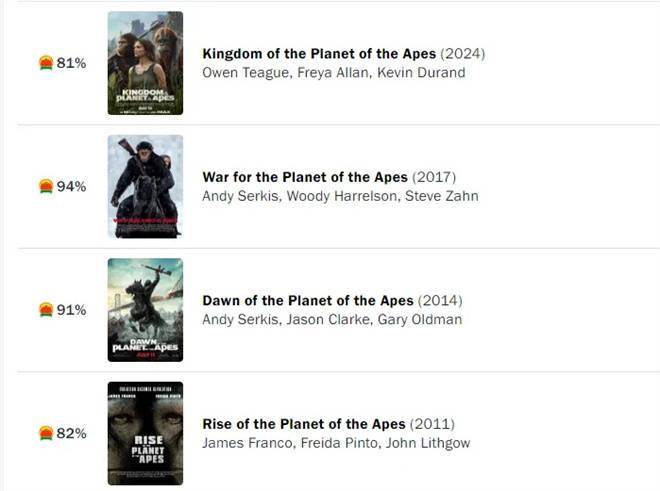Screen dimensions: 660x491
Task: Select the Dawn of the Planet of the Apes poster
Action: [145, 310]
